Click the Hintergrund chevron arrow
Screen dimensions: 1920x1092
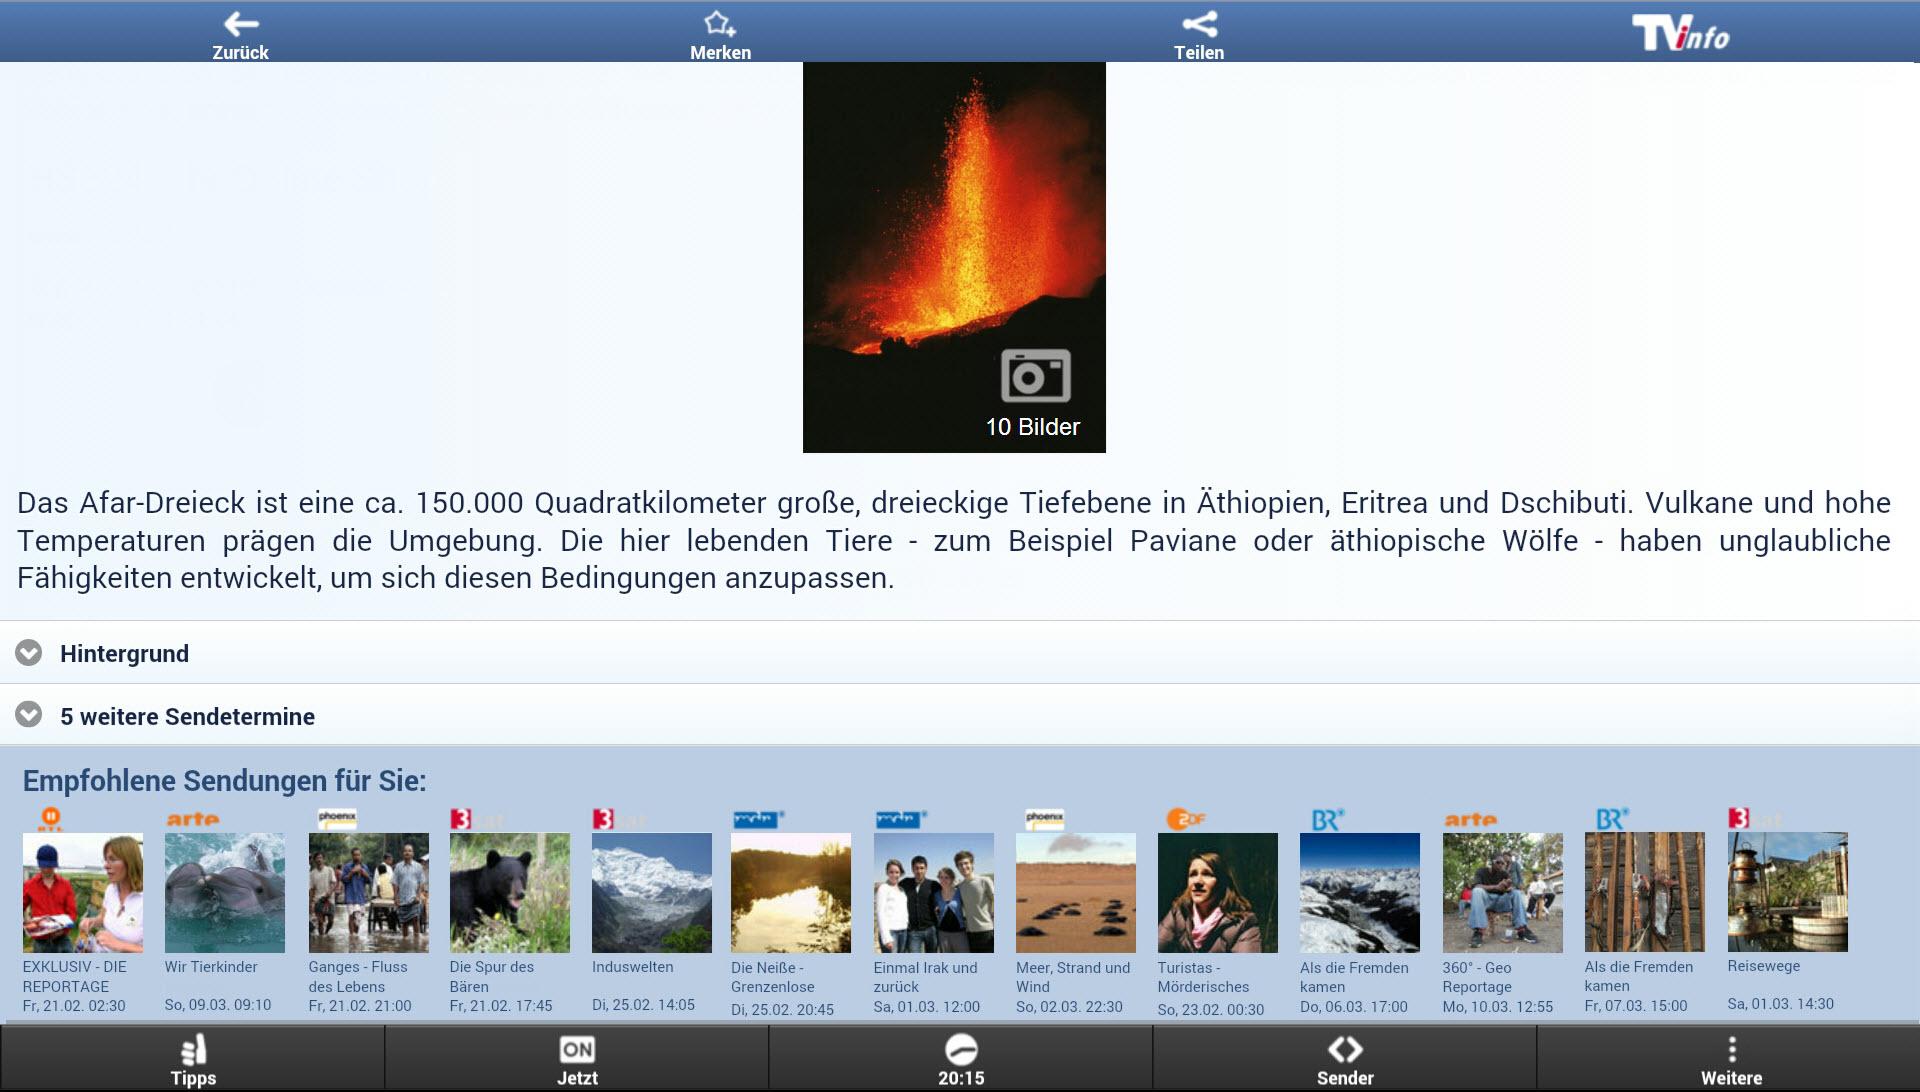29,653
